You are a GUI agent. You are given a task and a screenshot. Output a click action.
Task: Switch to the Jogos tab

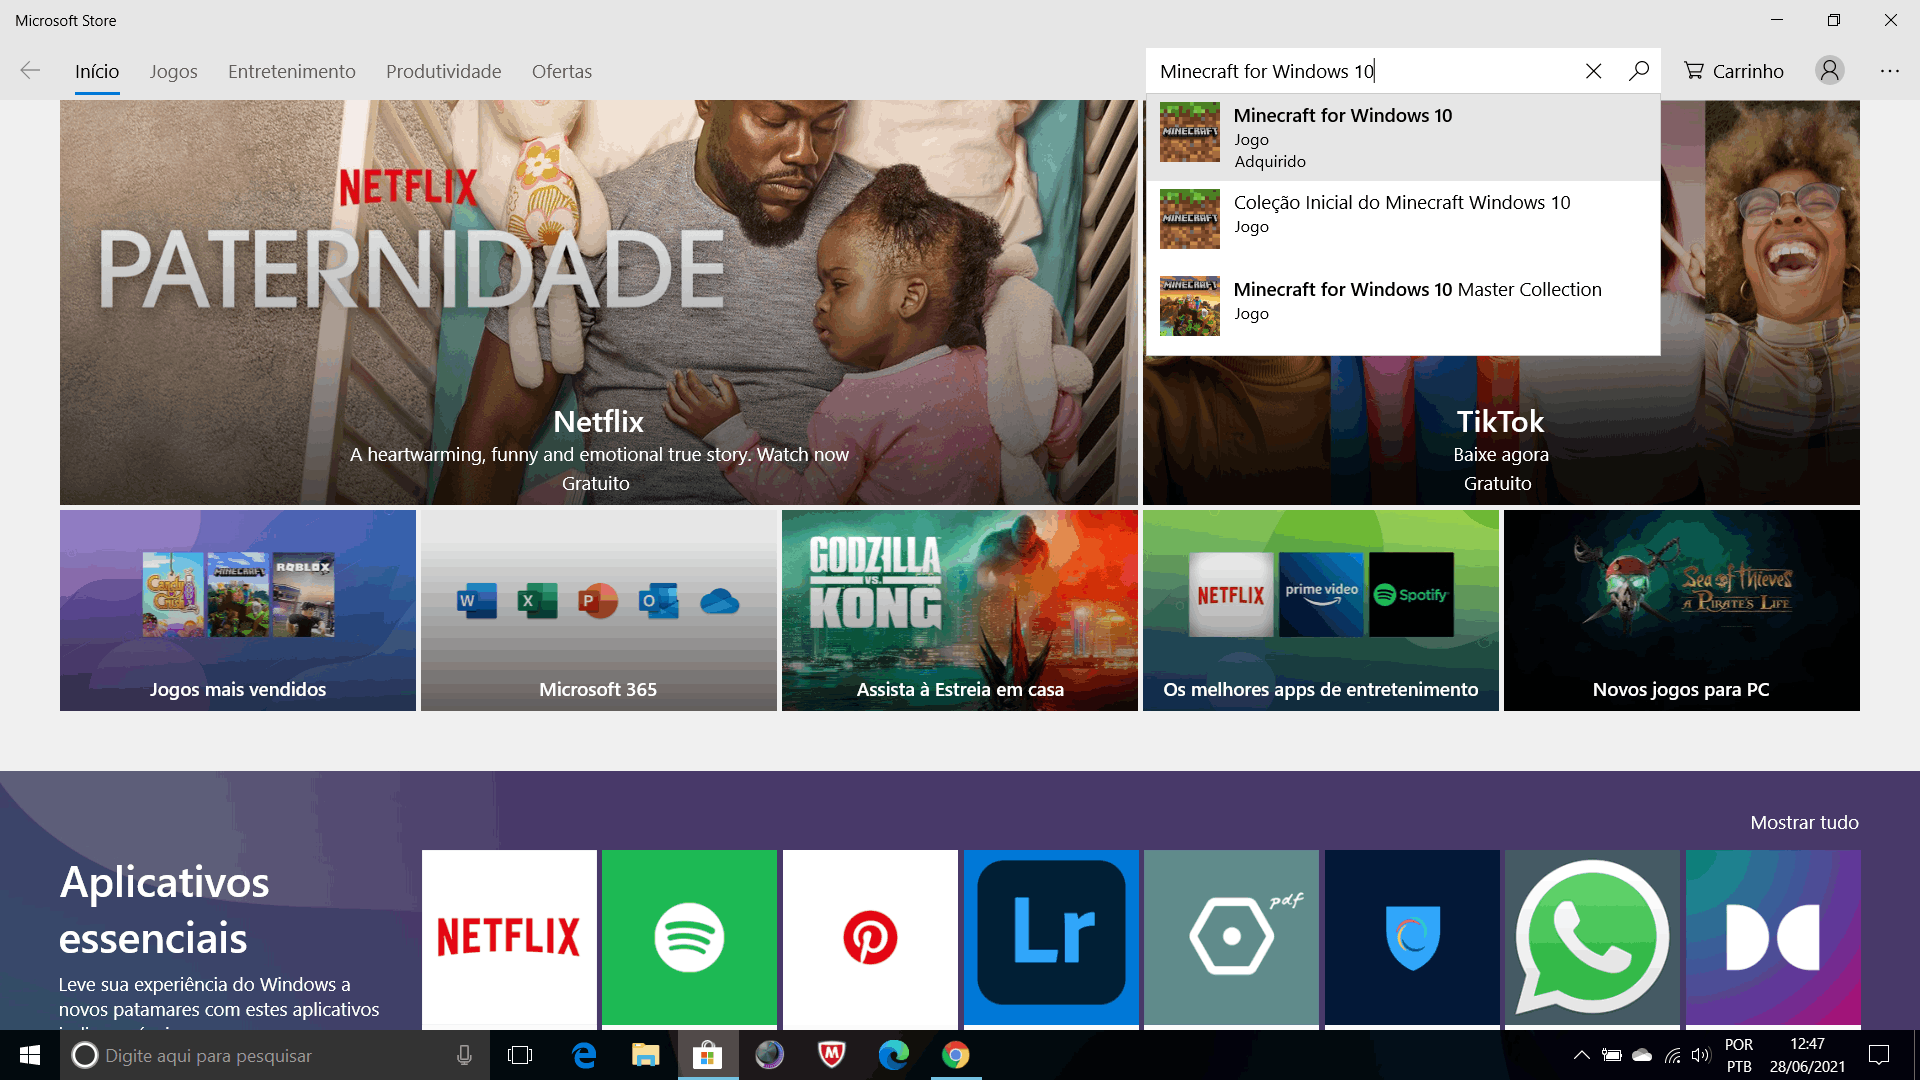174,71
